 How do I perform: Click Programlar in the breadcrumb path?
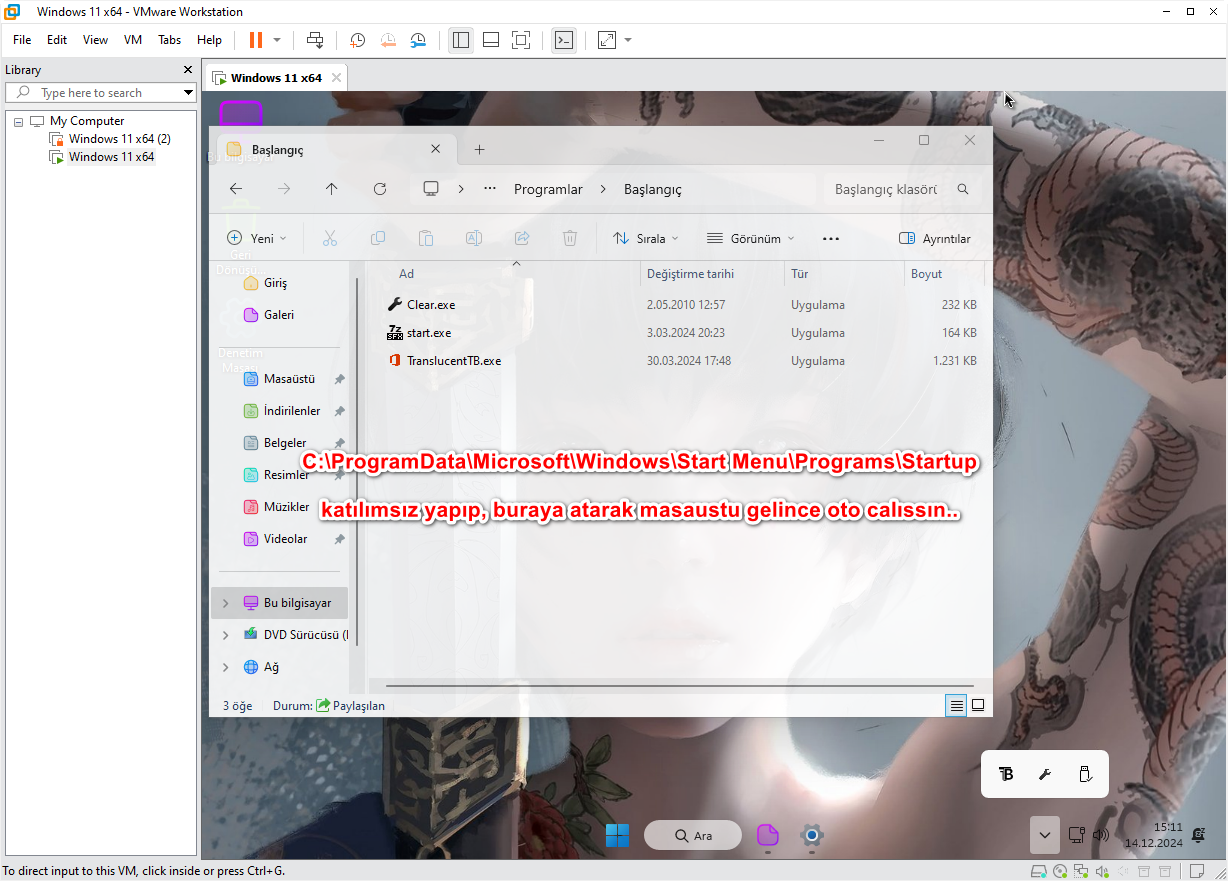click(x=548, y=189)
